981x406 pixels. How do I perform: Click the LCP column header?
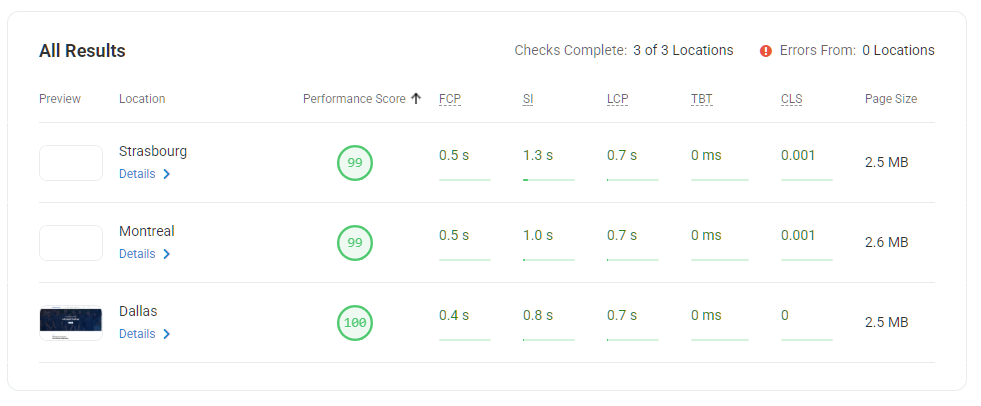[x=617, y=99]
